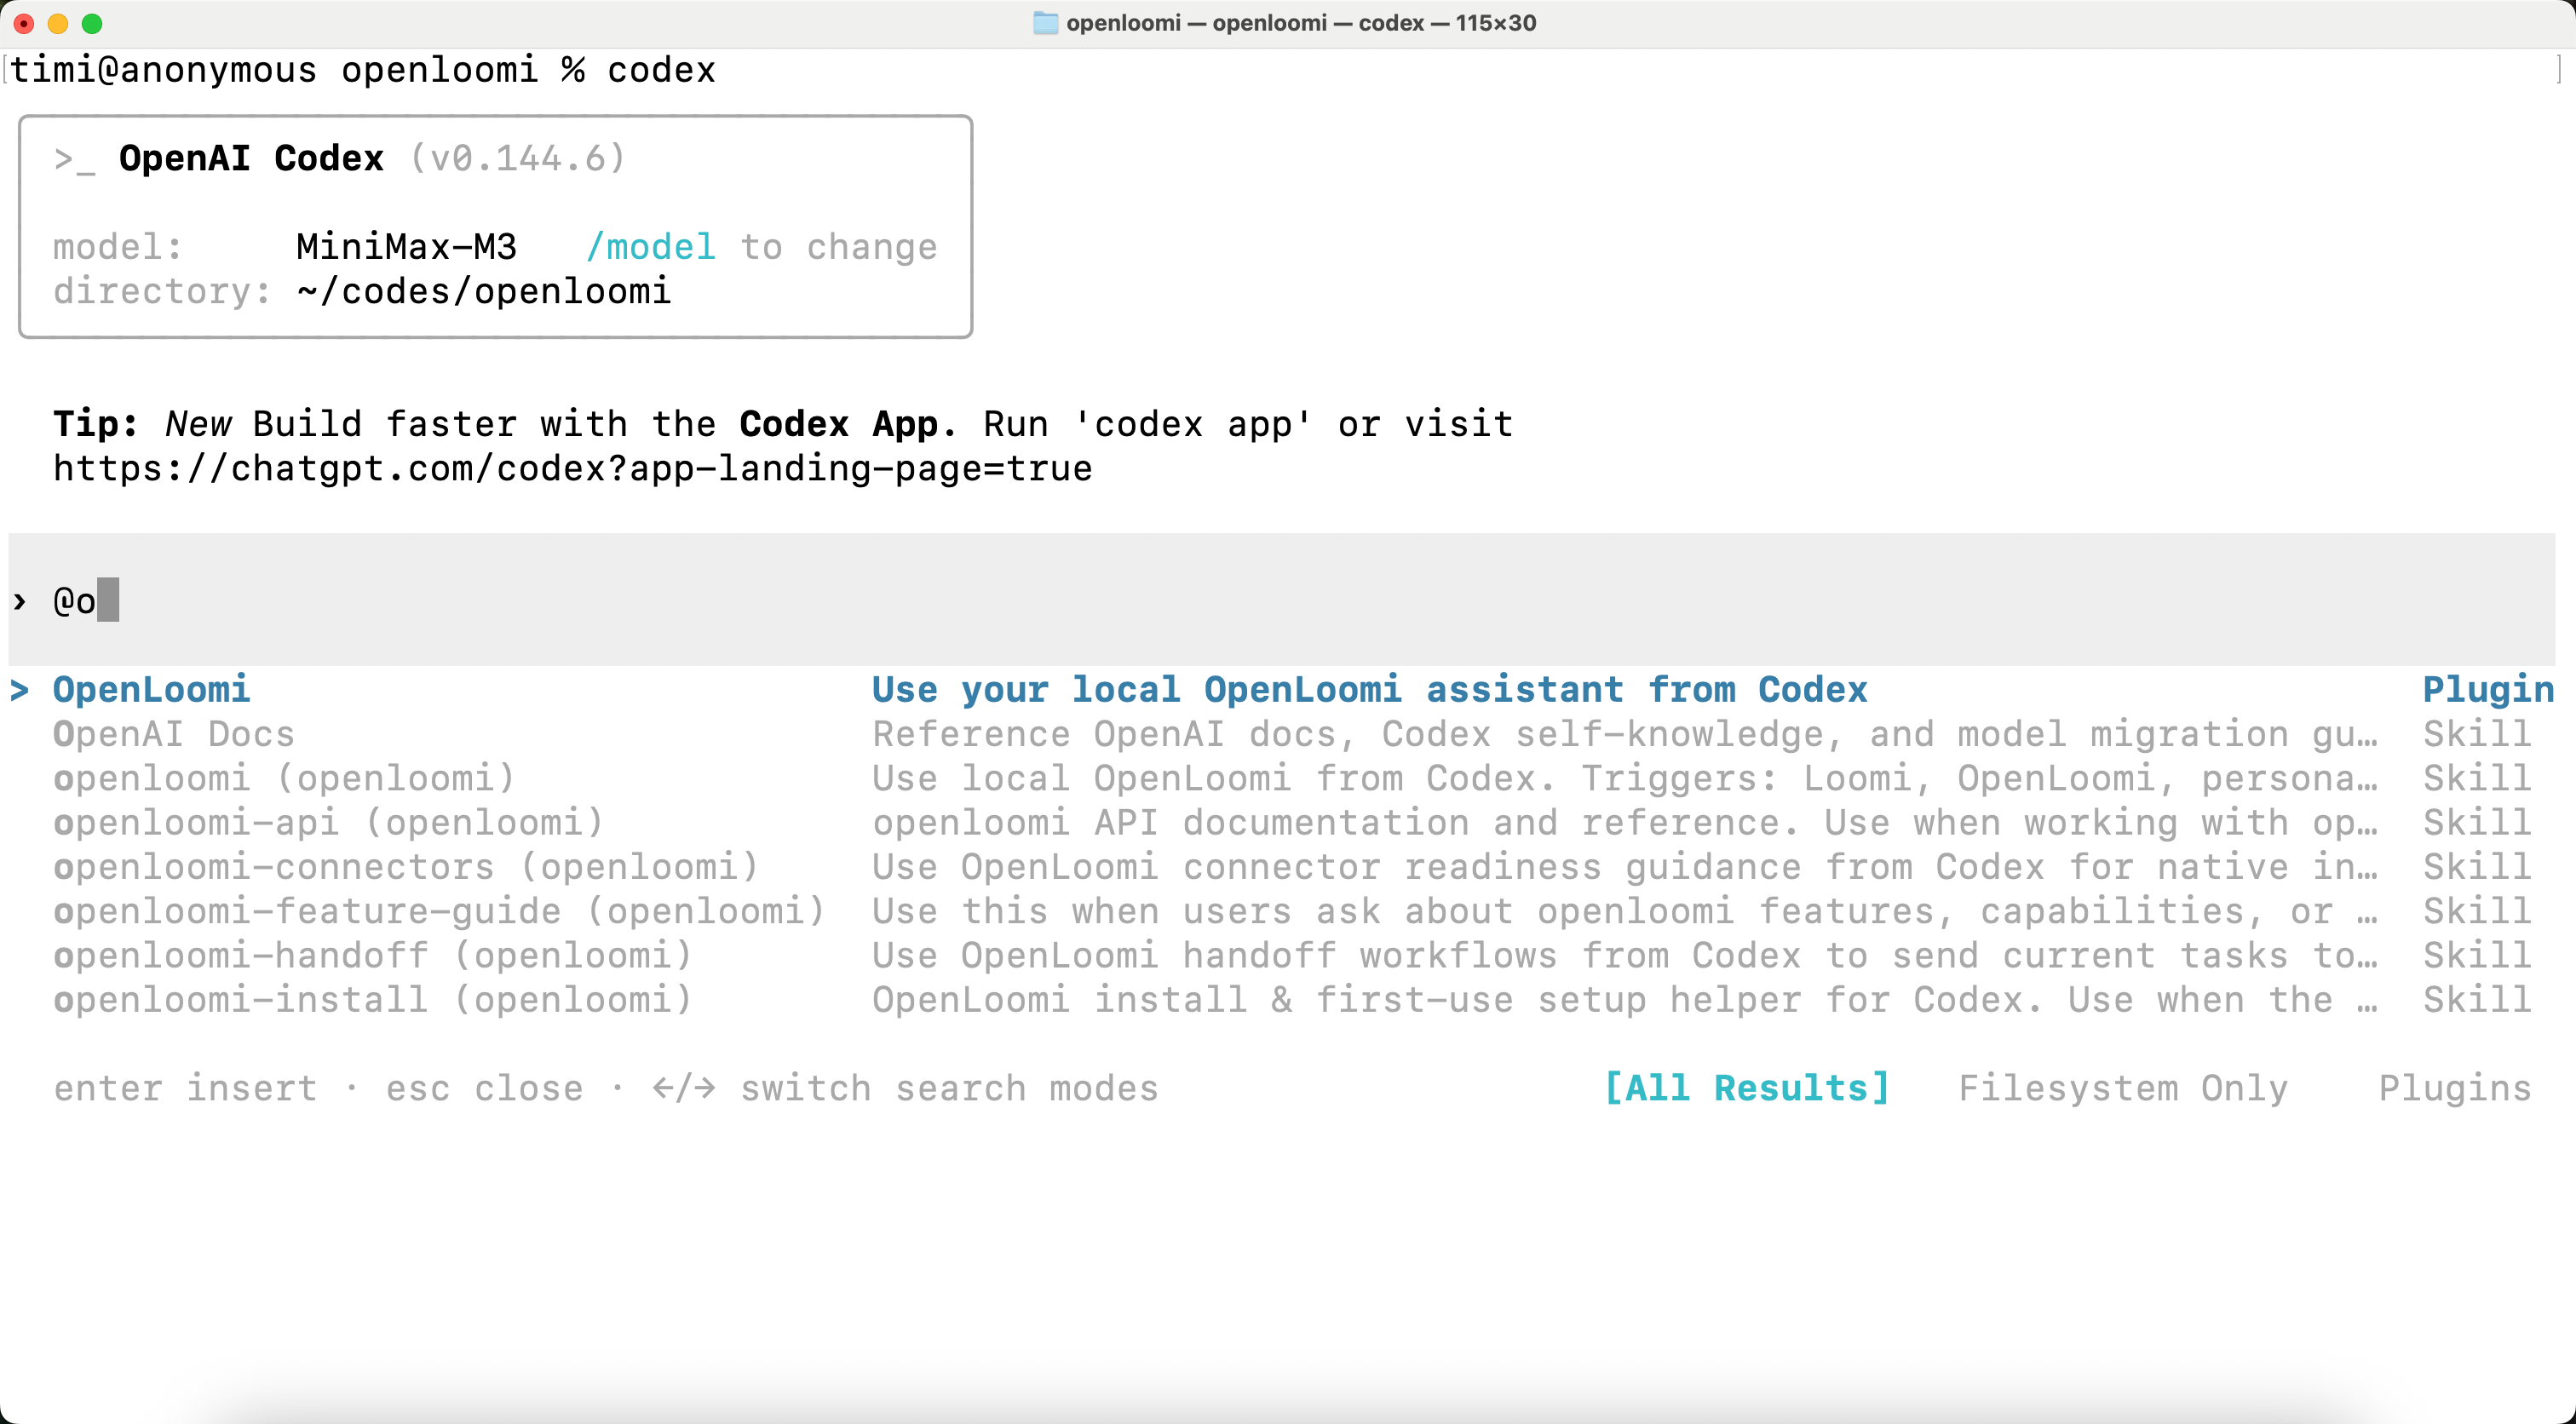Click the /model command hint

(x=651, y=247)
